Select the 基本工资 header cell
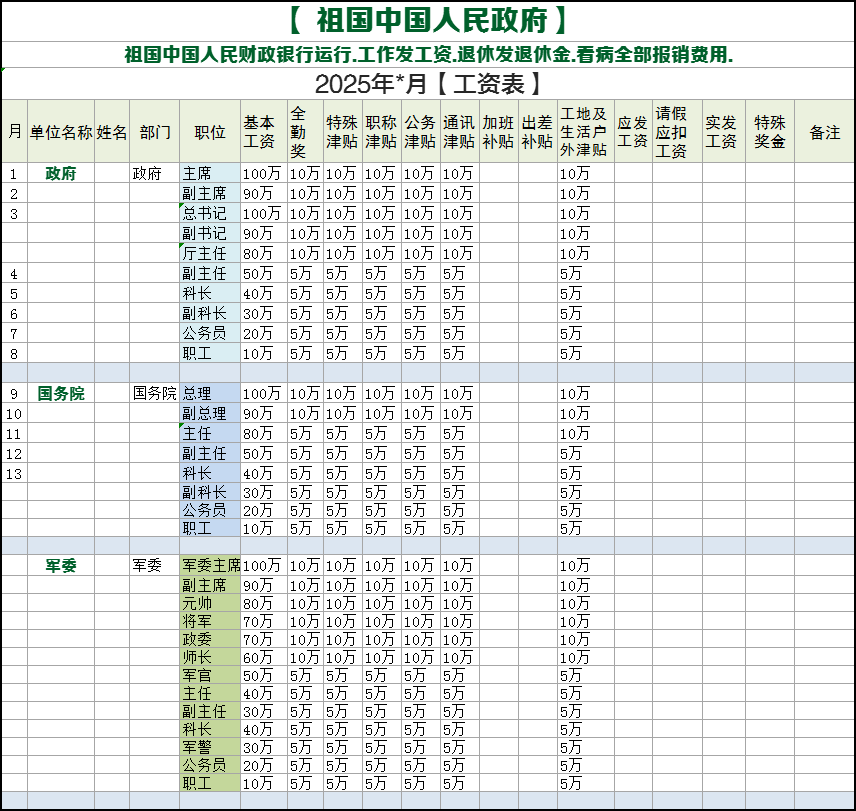This screenshot has width=856, height=811. click(264, 132)
